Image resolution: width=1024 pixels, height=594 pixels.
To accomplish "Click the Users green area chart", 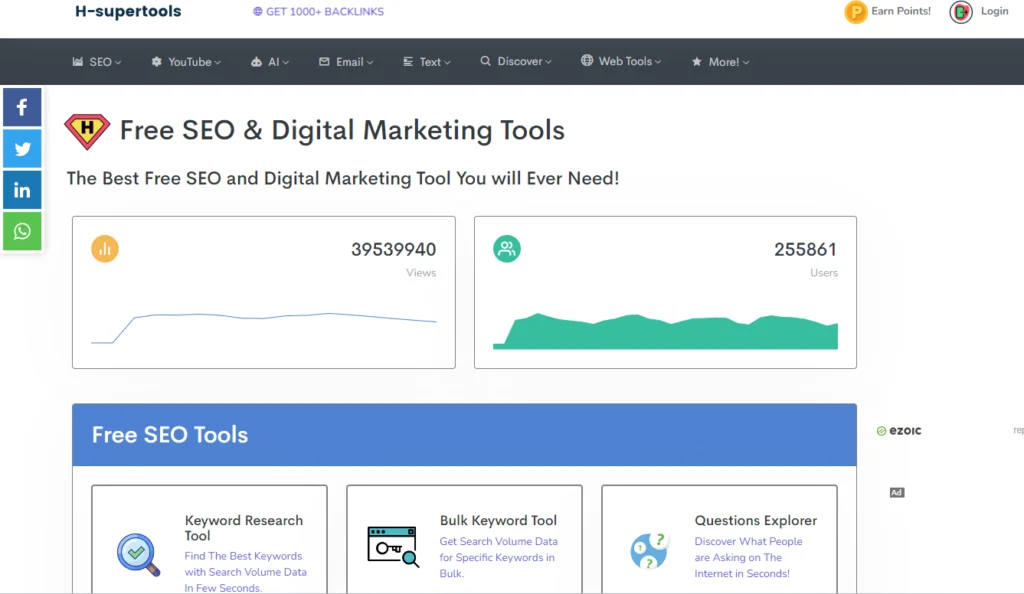I will pos(665,331).
